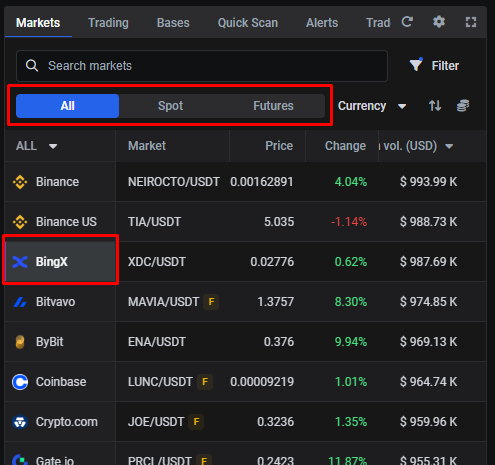This screenshot has height=465, width=495.
Task: Open the Currency dropdown
Action: [x=372, y=106]
